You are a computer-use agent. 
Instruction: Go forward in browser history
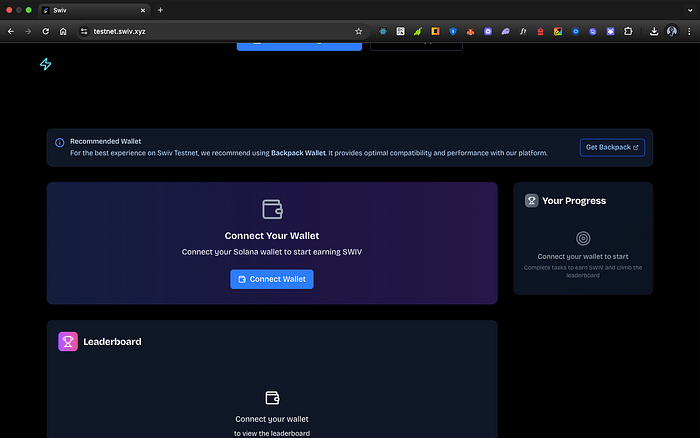28,31
